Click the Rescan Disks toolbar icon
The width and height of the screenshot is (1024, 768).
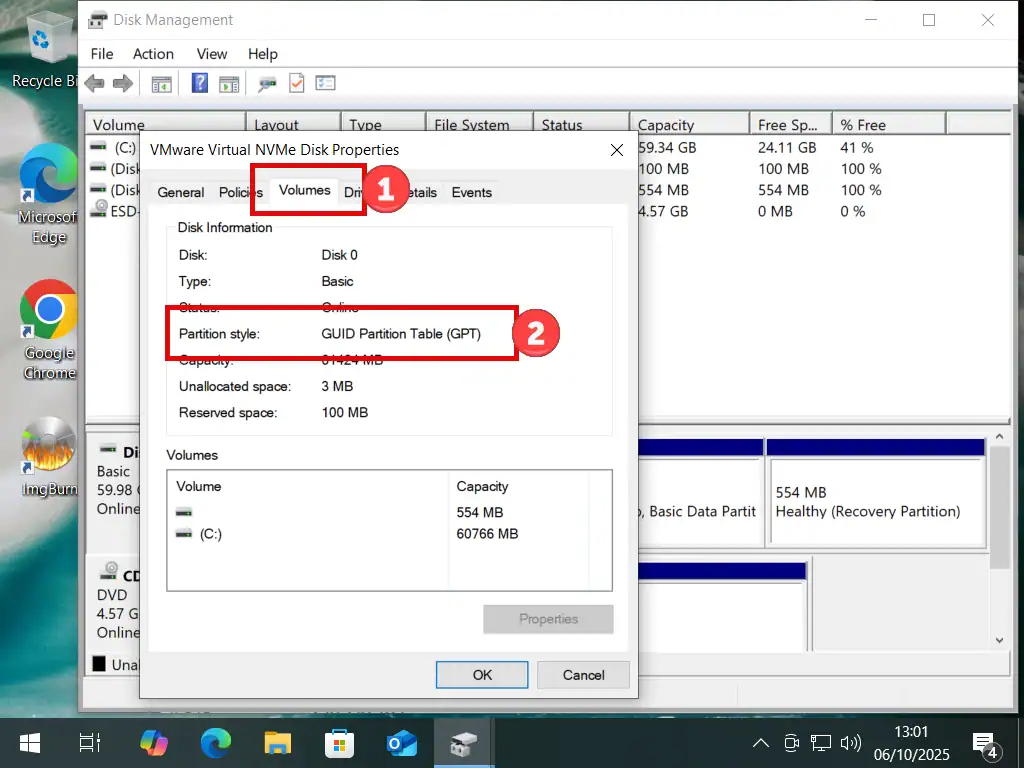pyautogui.click(x=267, y=84)
